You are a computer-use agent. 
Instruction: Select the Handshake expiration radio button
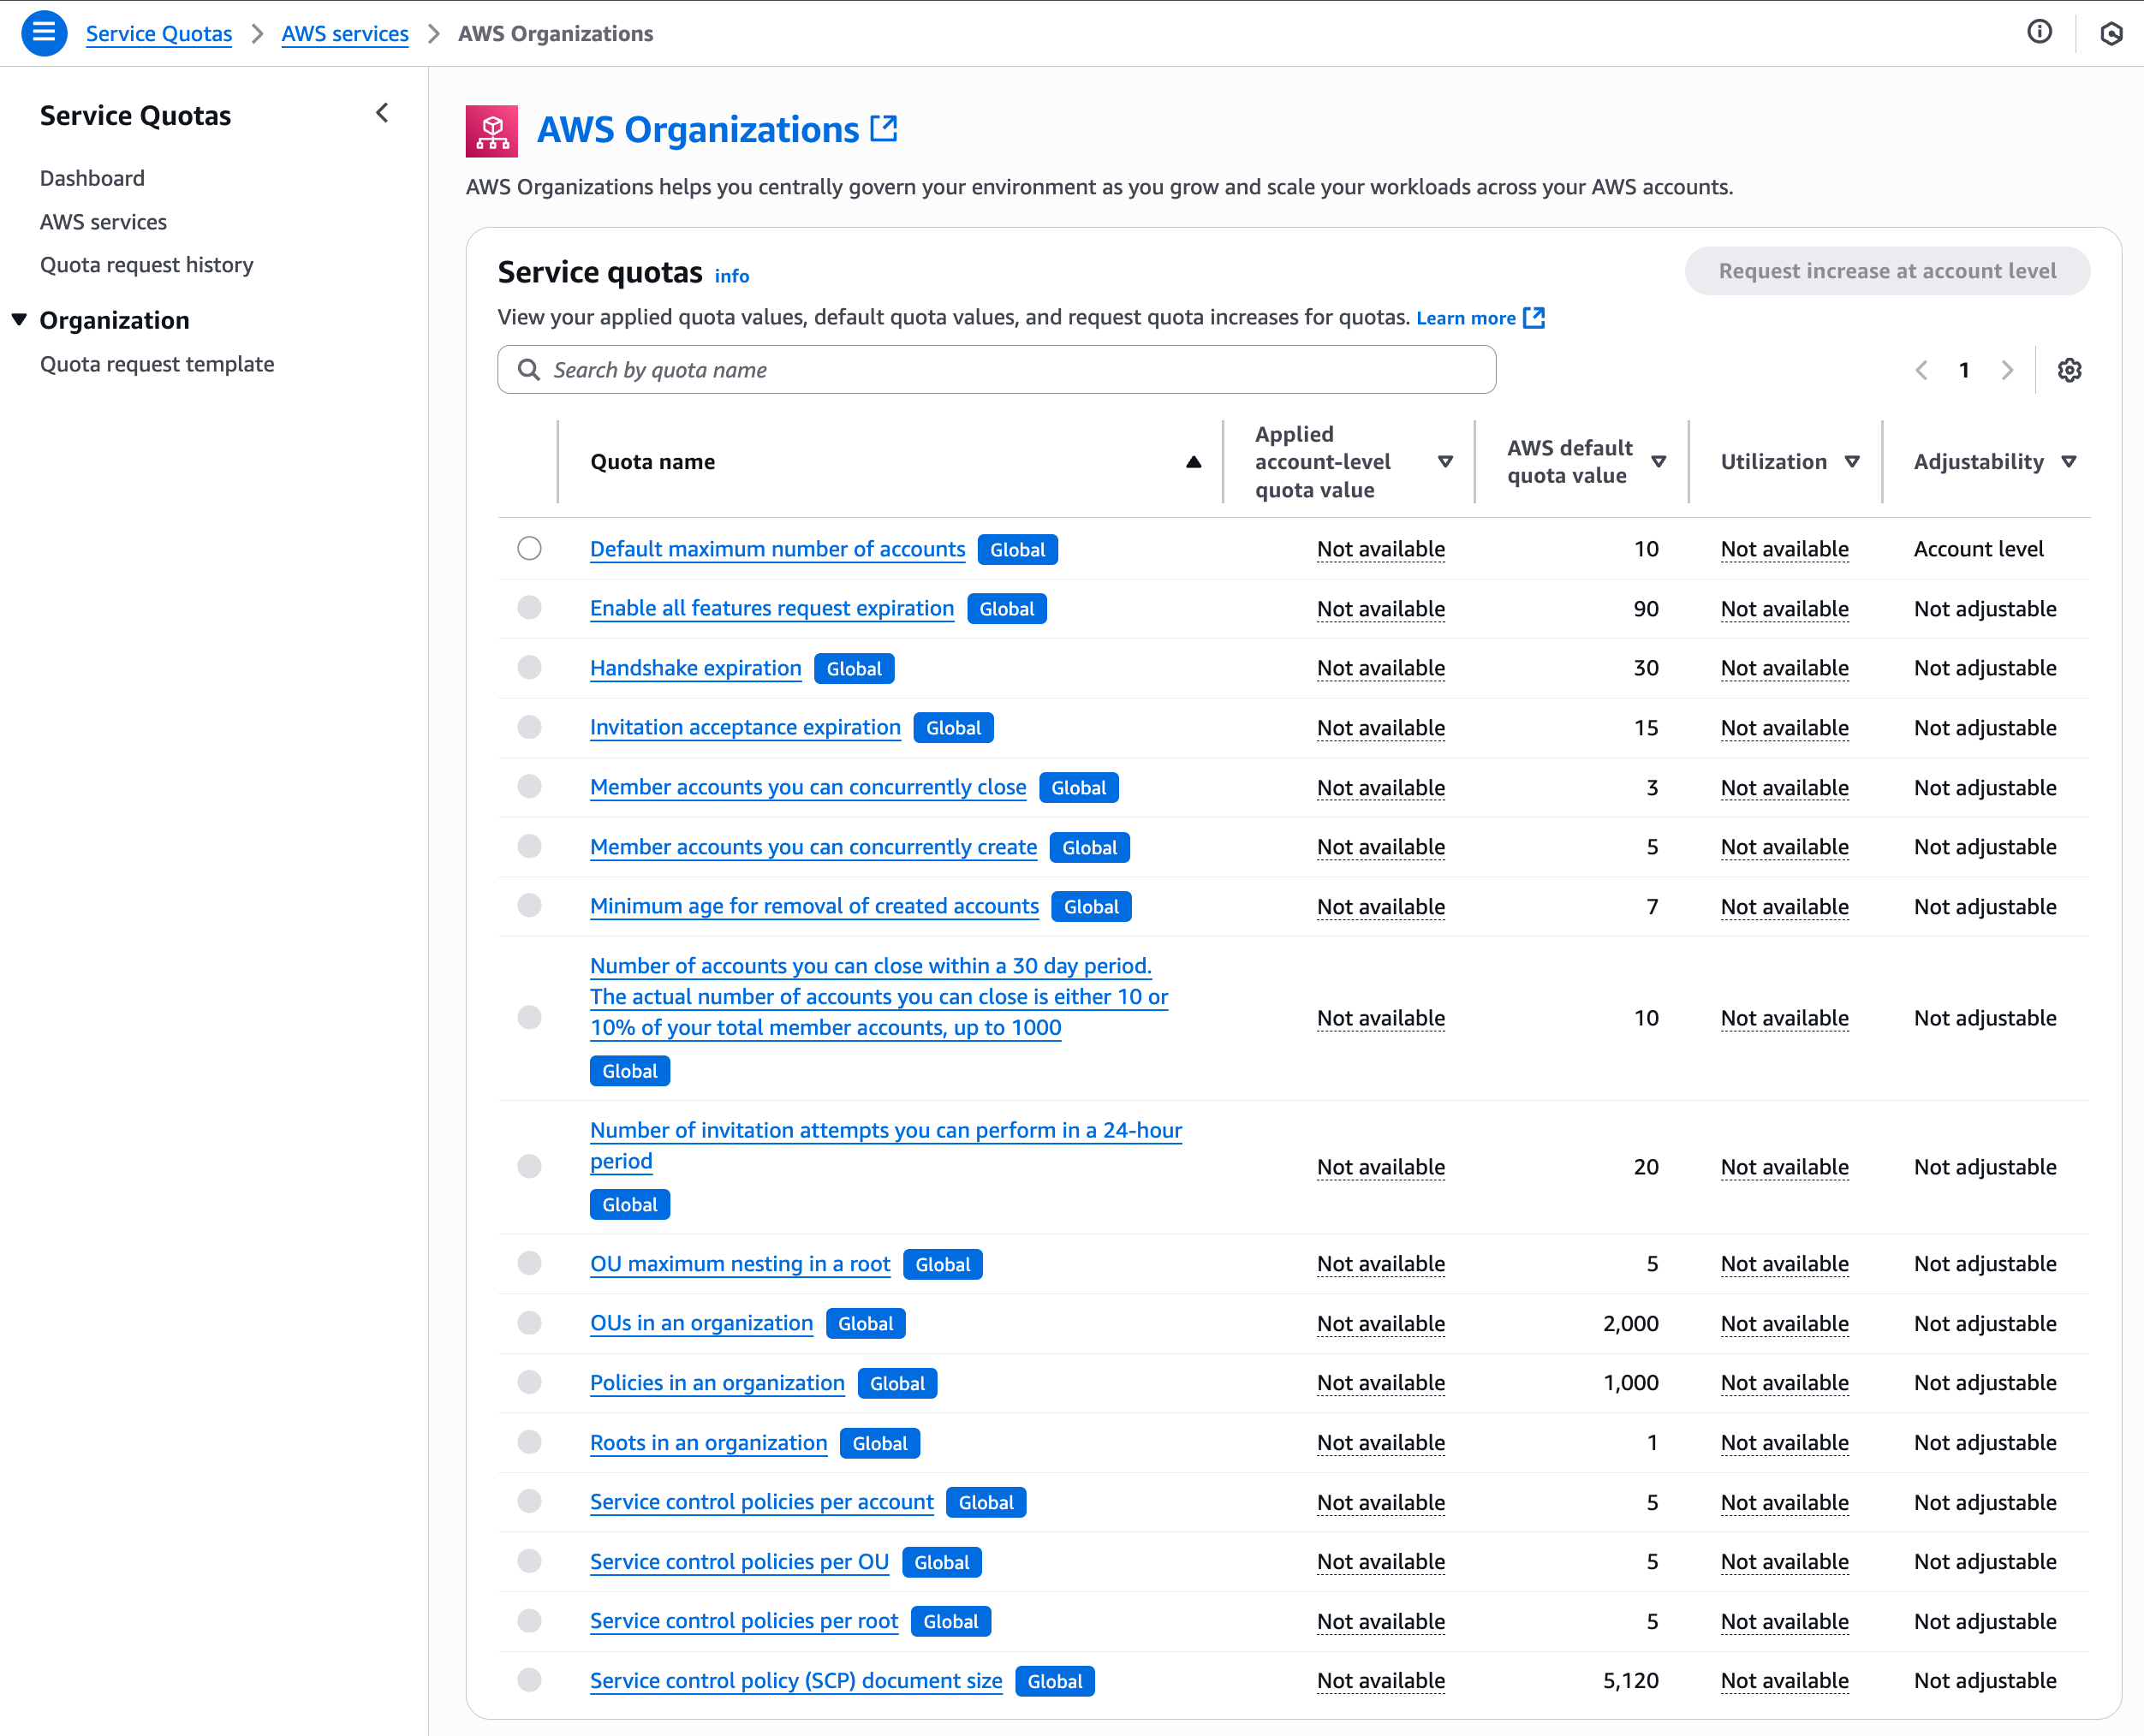529,668
